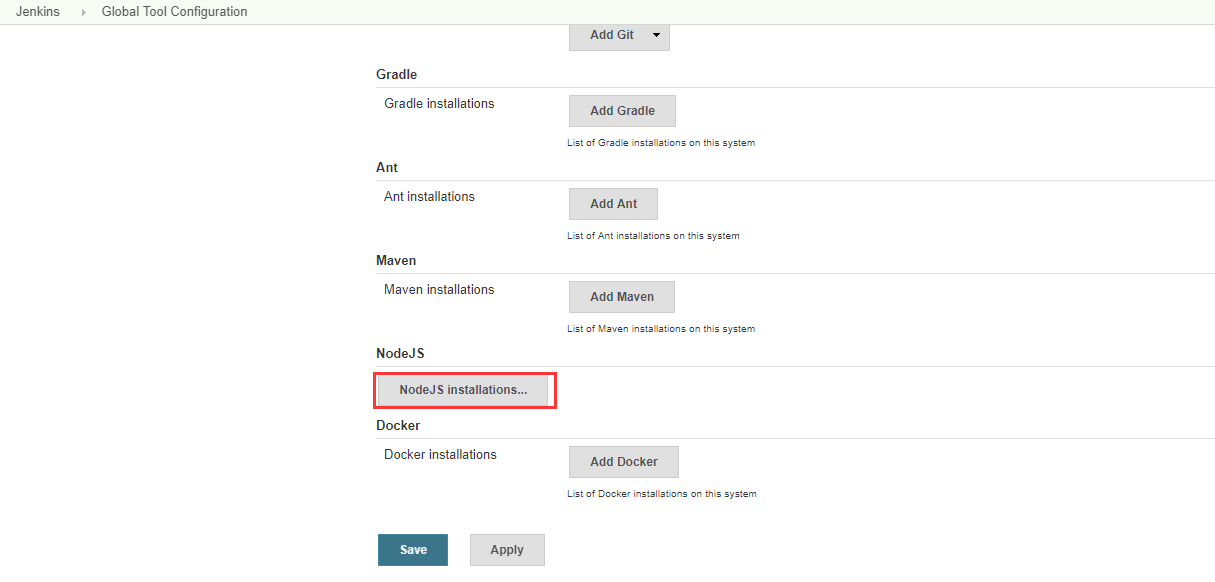
Task: Click the Gradle installations label
Action: pyautogui.click(x=439, y=104)
